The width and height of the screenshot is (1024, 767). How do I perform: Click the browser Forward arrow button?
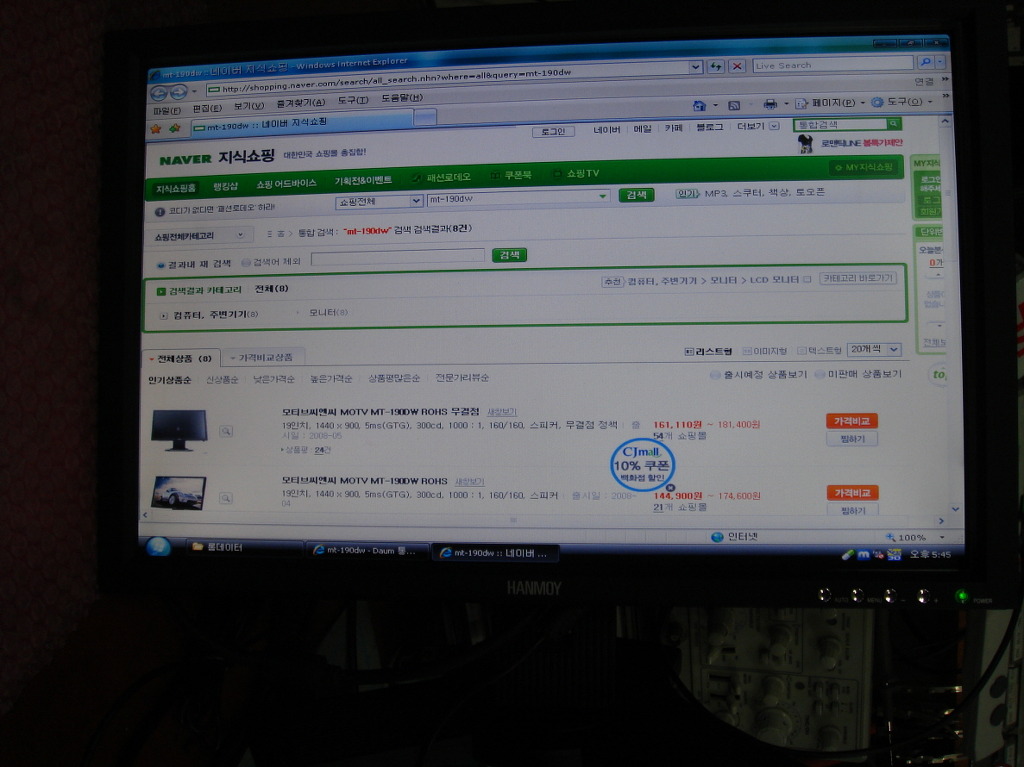pos(179,92)
